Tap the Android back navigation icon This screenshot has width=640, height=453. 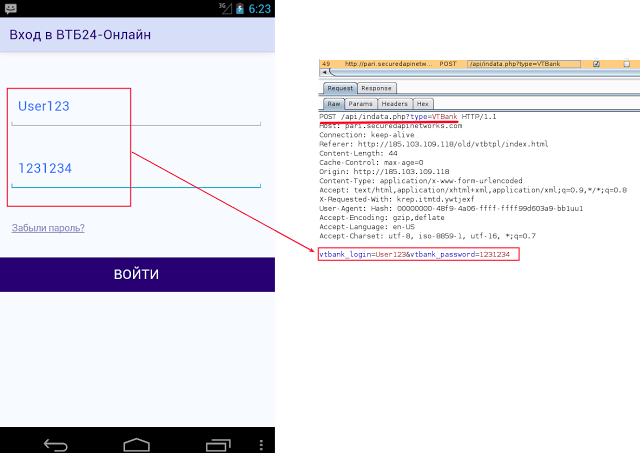57,442
